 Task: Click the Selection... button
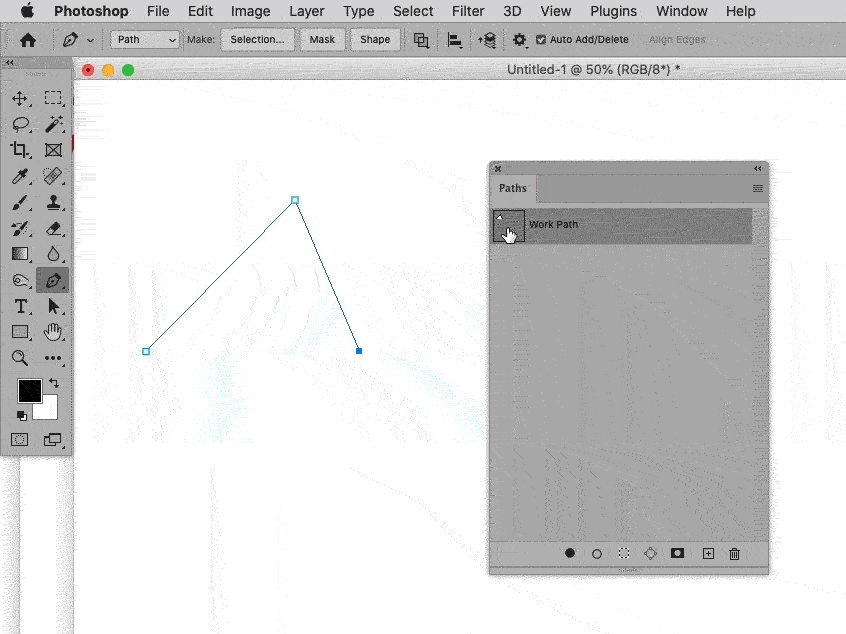pyautogui.click(x=257, y=39)
